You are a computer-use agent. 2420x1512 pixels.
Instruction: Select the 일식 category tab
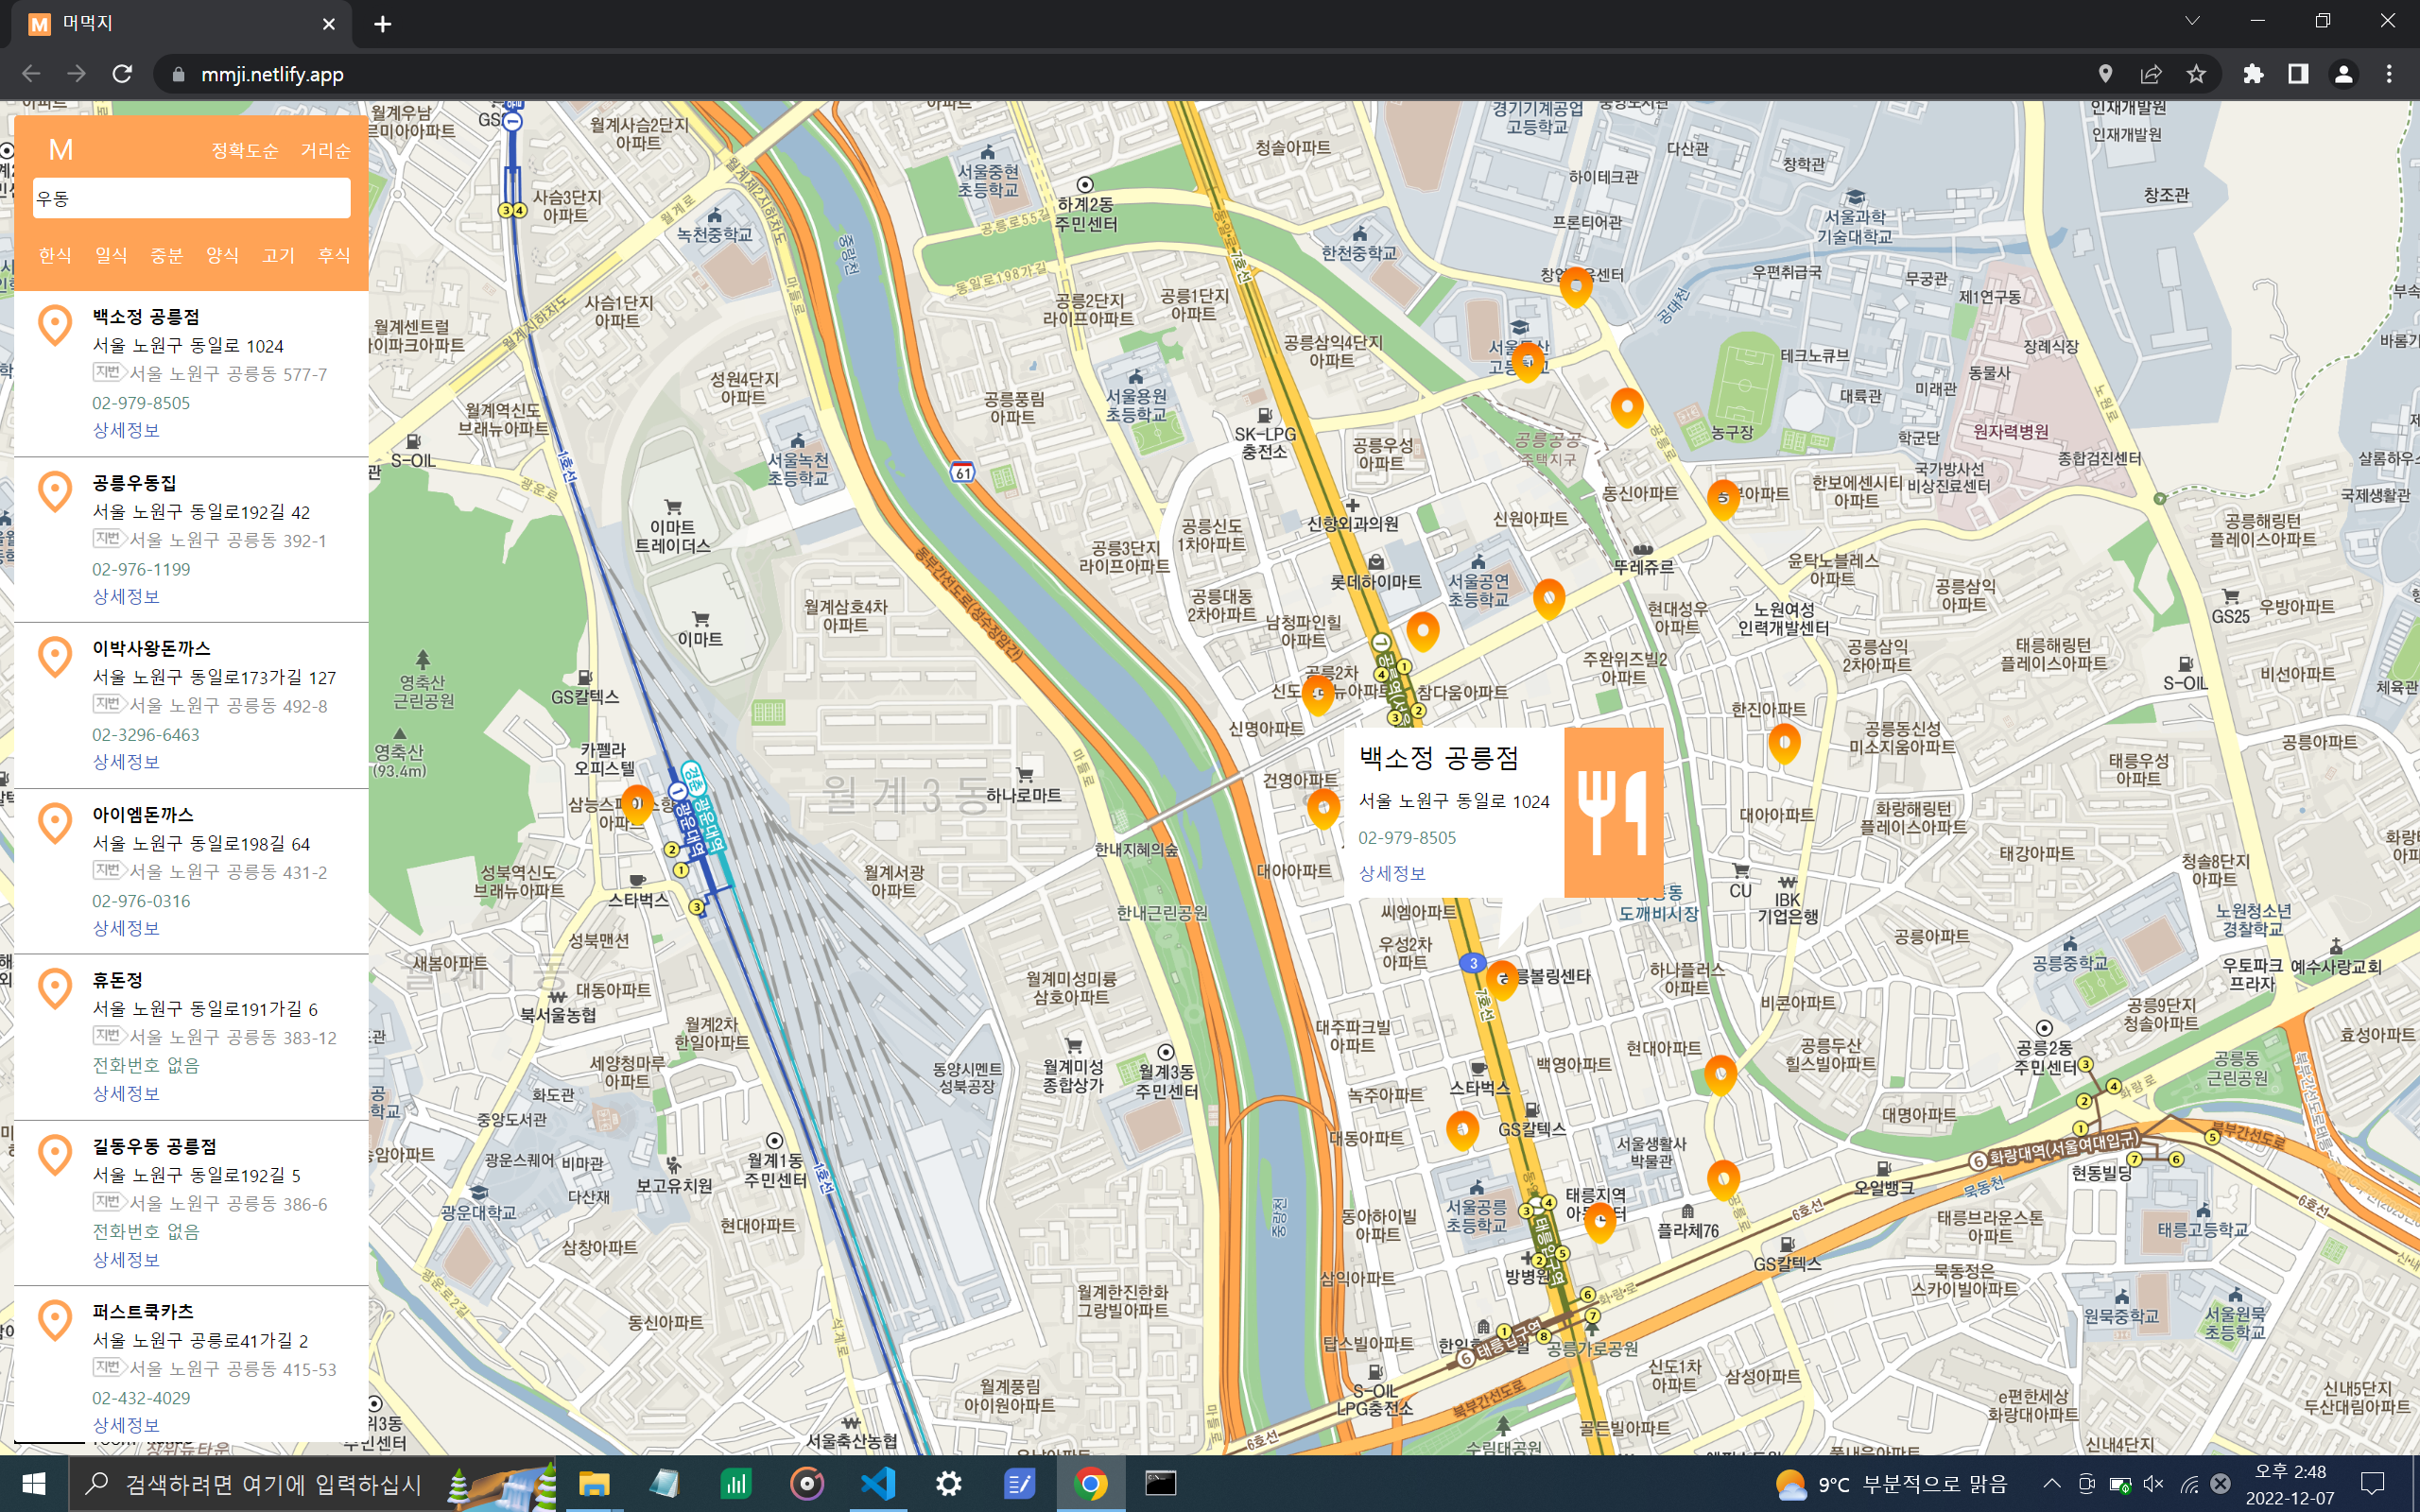pyautogui.click(x=111, y=256)
